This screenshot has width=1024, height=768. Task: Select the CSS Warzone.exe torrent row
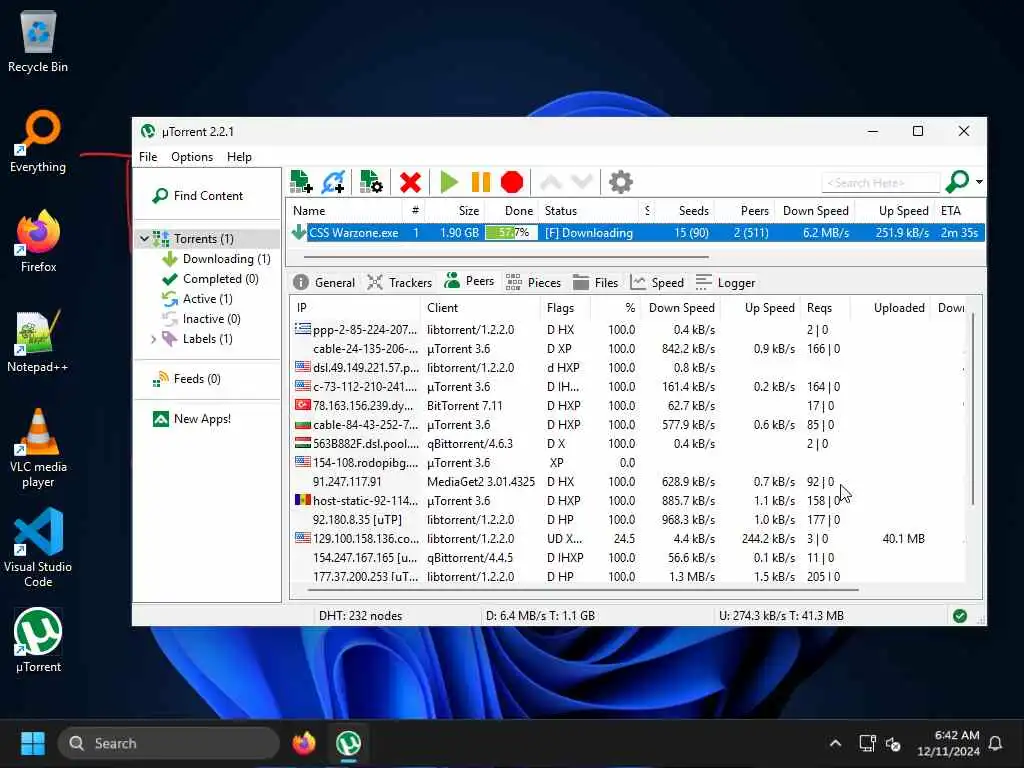[635, 233]
